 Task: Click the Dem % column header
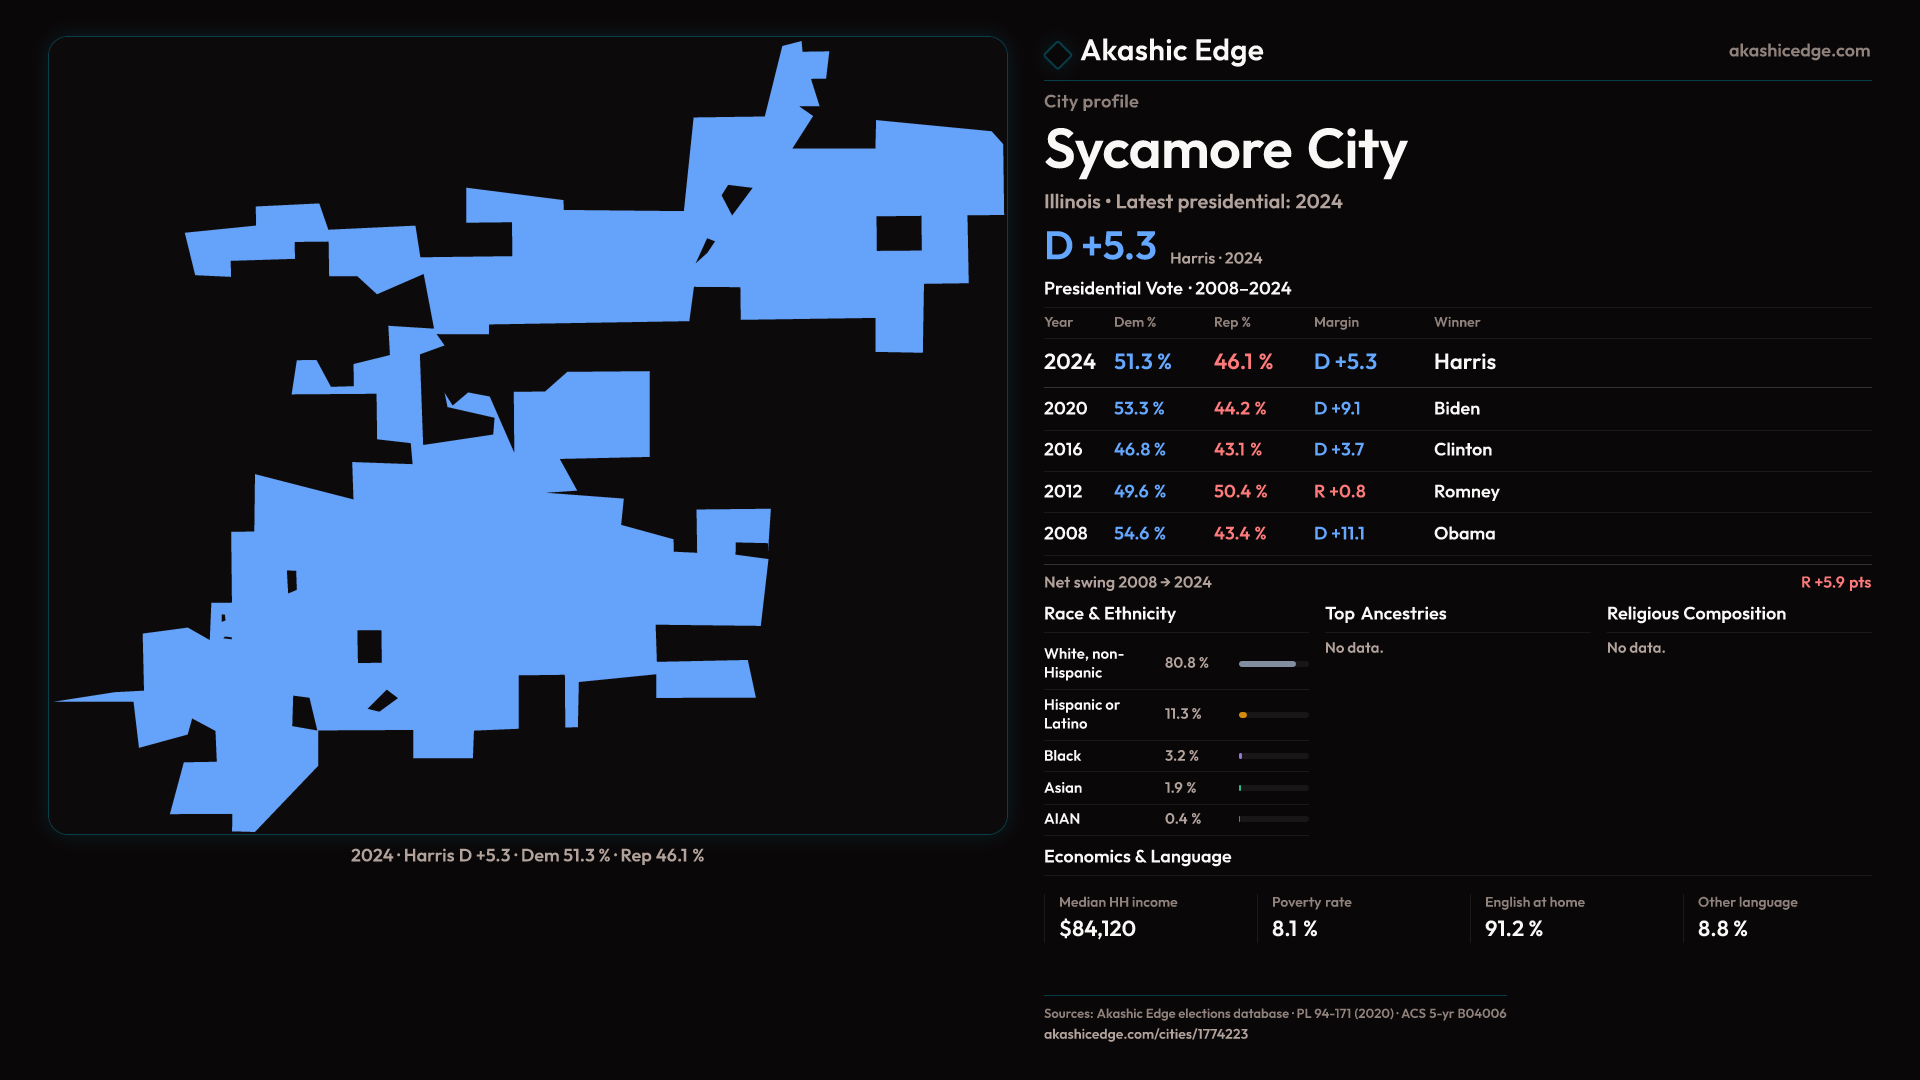coord(1135,322)
